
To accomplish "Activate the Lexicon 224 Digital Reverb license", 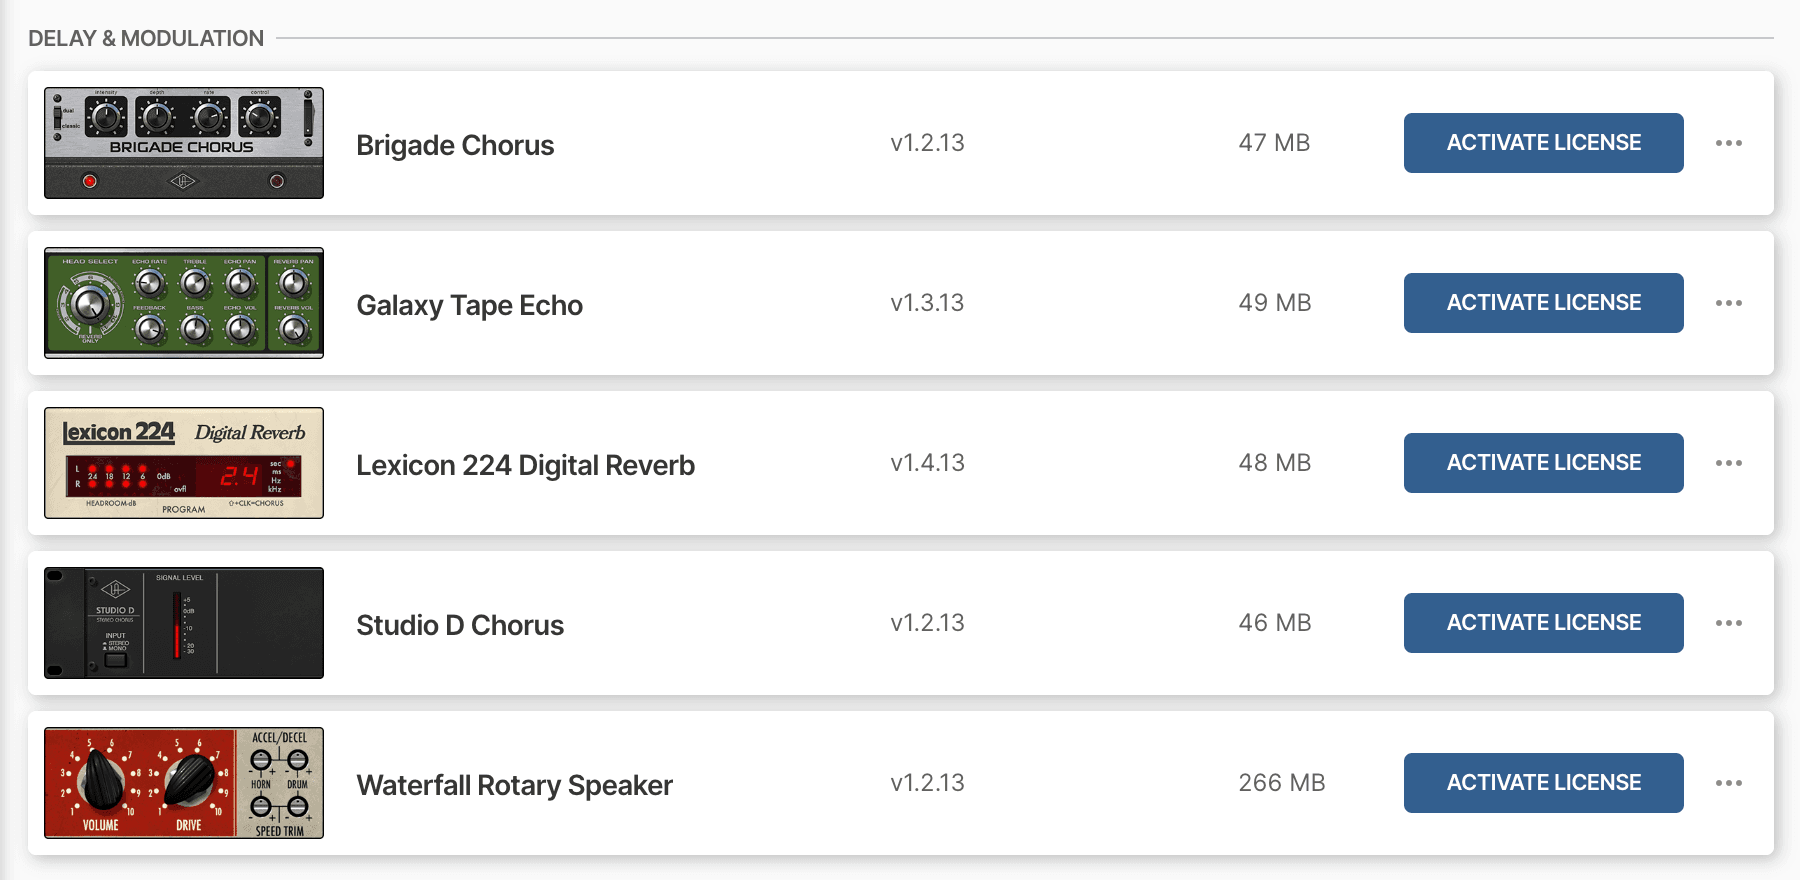I will coord(1543,463).
